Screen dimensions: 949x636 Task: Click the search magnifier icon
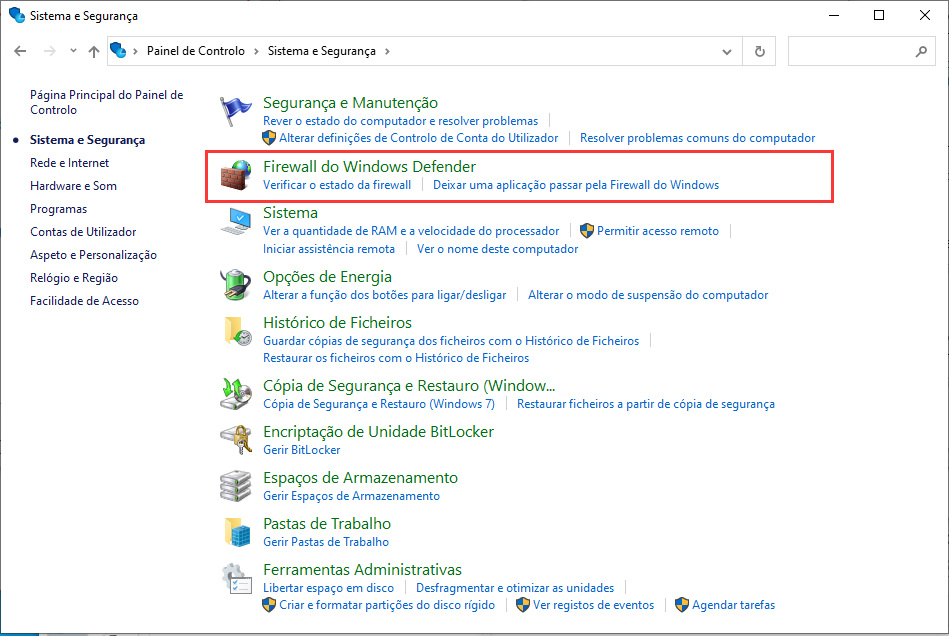921,51
